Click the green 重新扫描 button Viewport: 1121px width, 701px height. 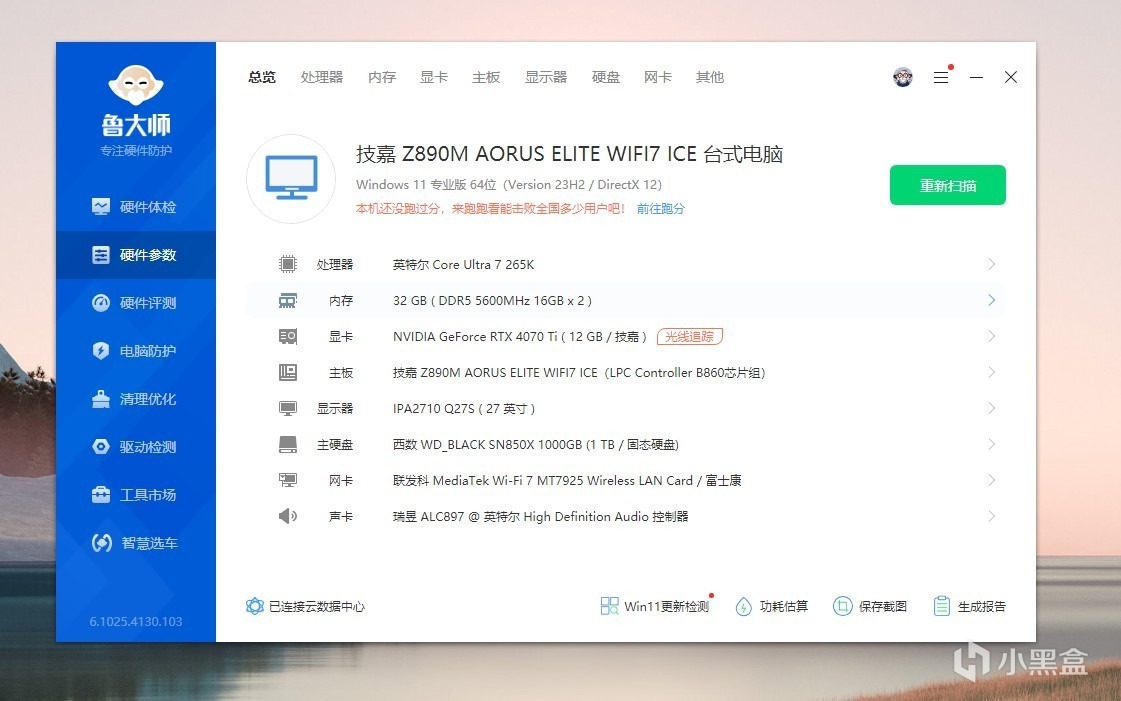(x=947, y=185)
